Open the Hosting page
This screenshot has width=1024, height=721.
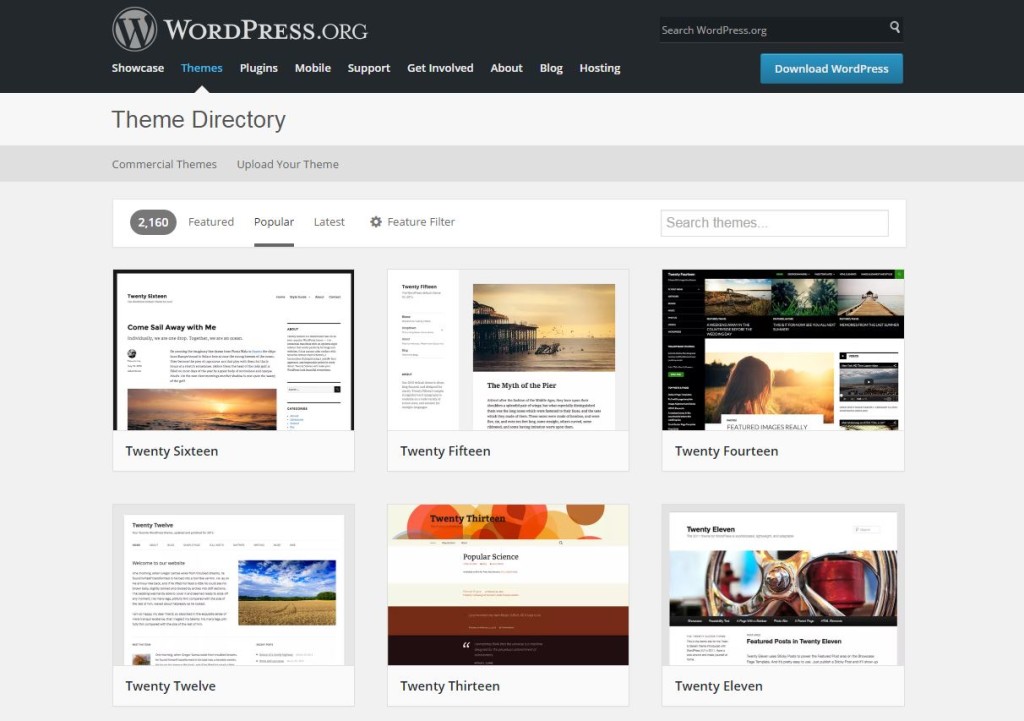600,68
